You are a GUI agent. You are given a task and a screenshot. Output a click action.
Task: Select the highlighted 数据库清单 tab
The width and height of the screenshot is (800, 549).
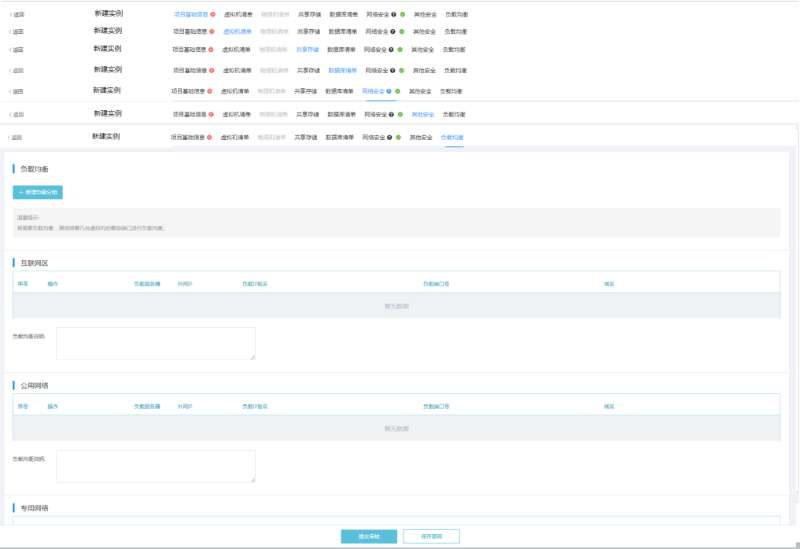343,70
